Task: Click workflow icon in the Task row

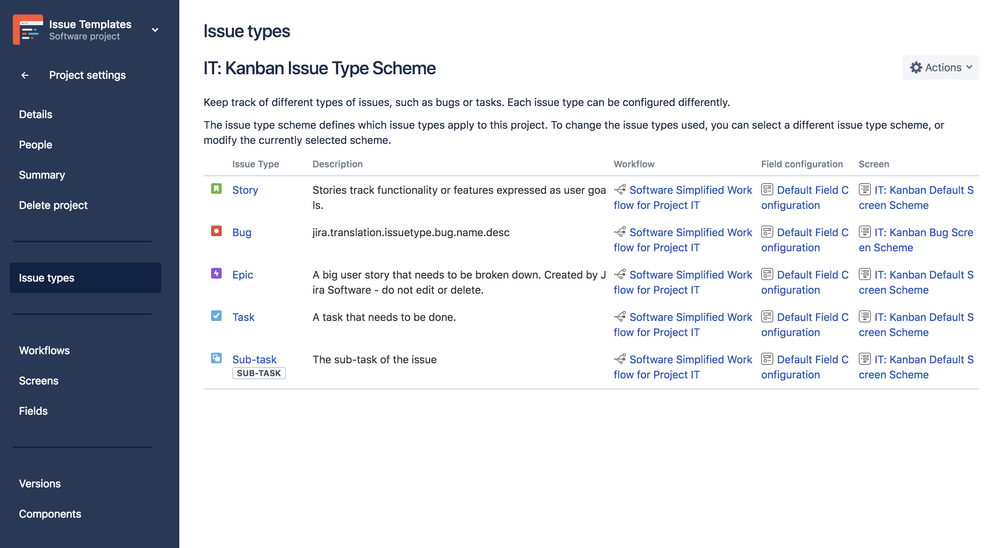Action: coord(620,317)
